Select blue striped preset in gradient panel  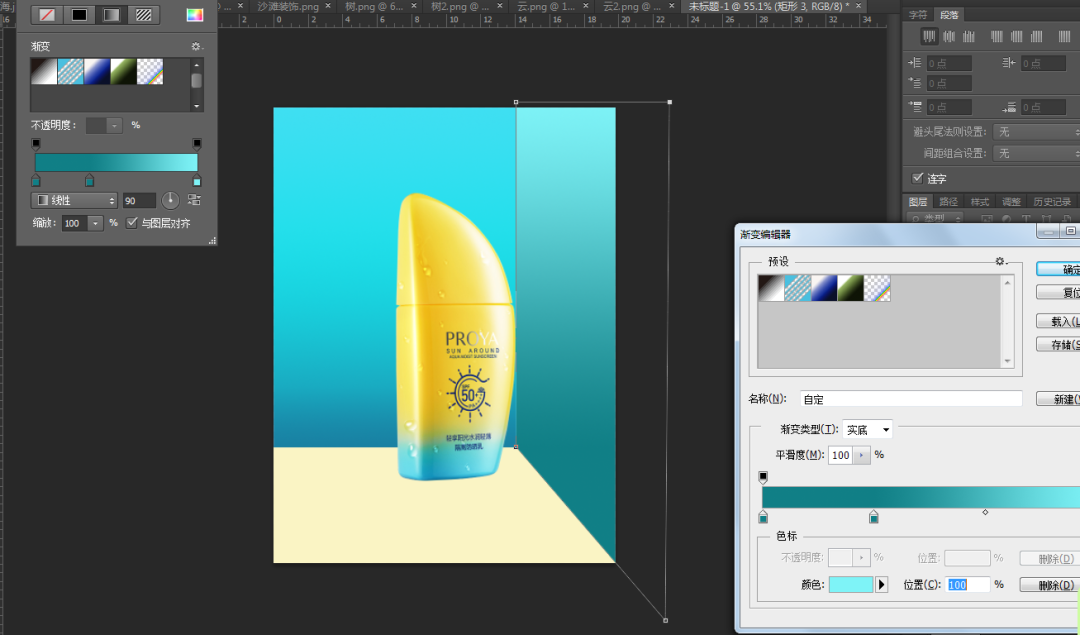coord(70,72)
